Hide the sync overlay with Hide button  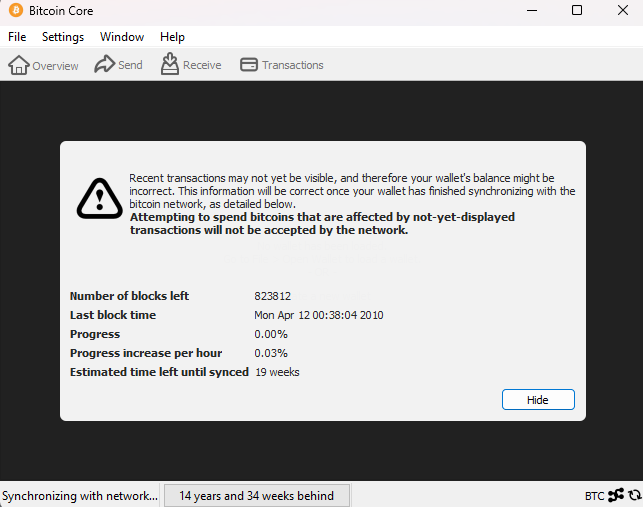(538, 400)
